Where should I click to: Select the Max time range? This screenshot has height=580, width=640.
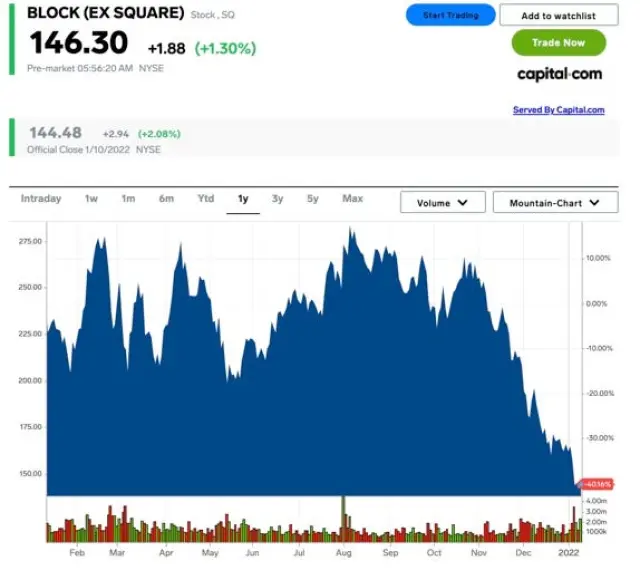(353, 199)
